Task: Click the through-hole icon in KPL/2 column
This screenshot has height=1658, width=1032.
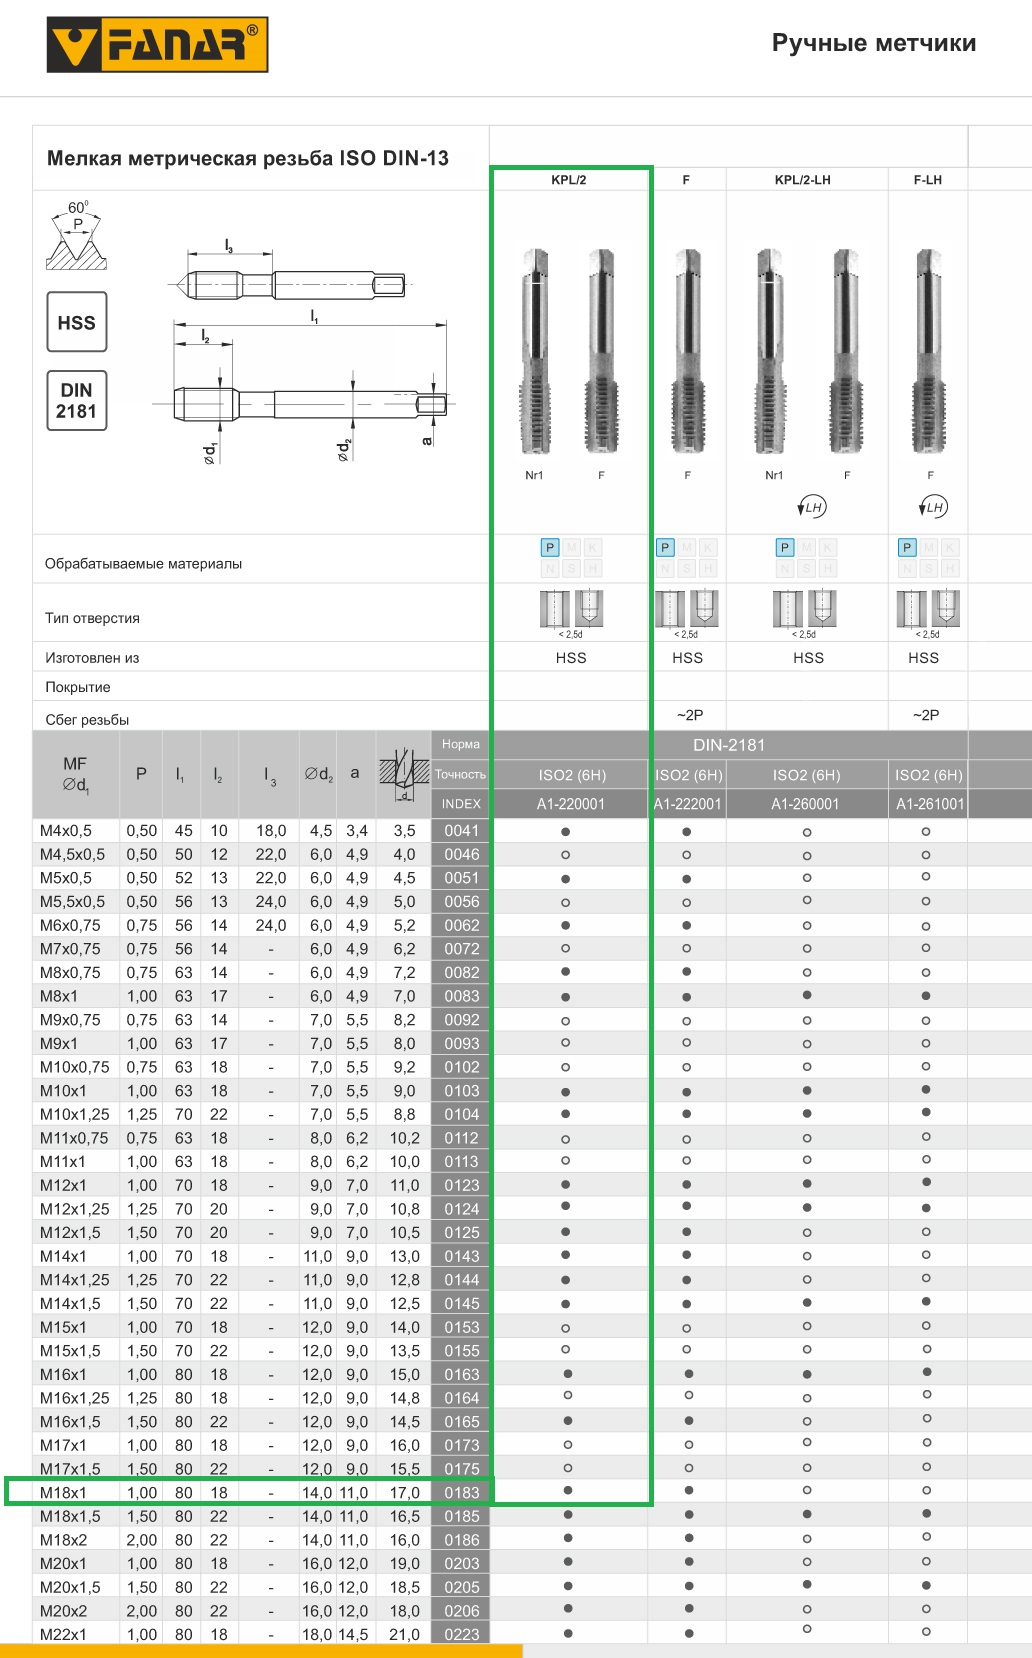Action: pos(554,608)
